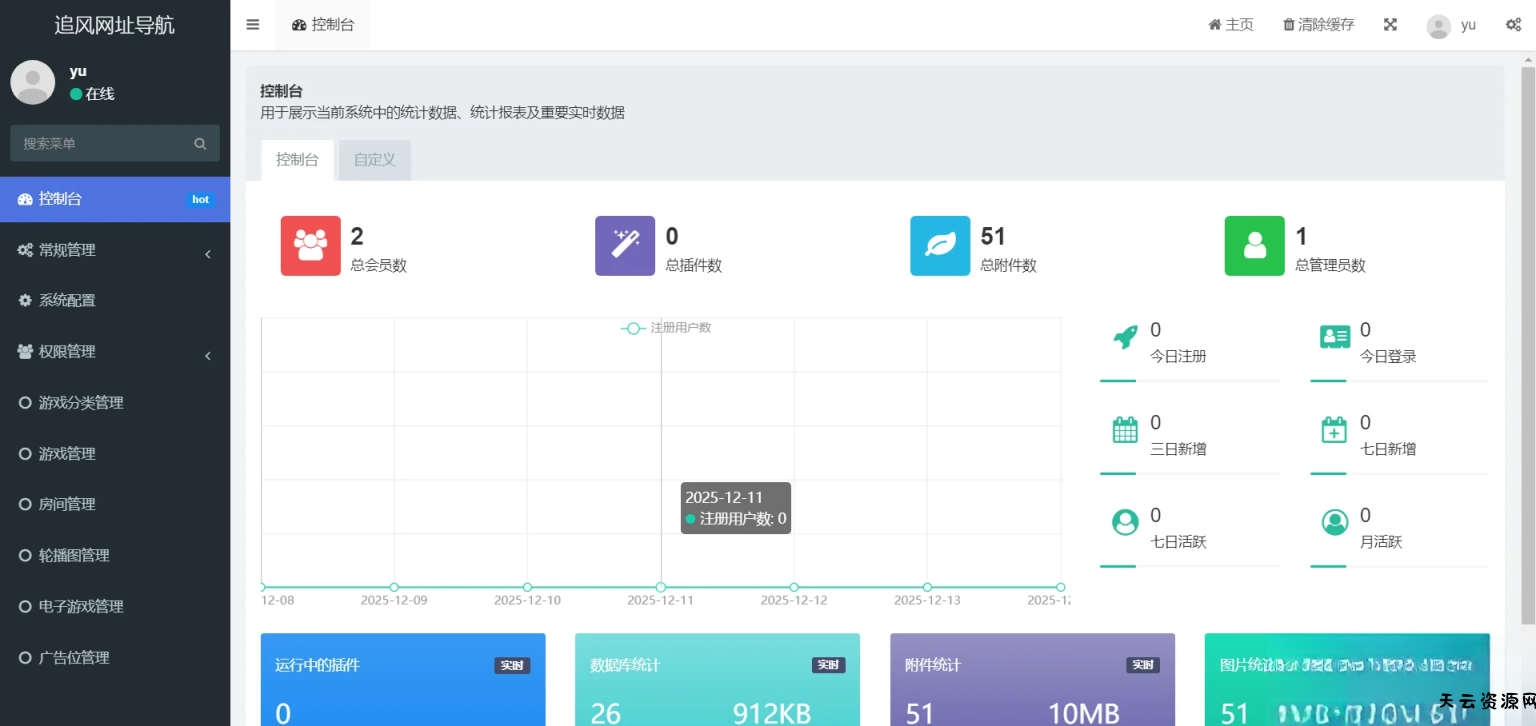Image resolution: width=1536 pixels, height=726 pixels.
Task: Open the yu user dropdown in header
Action: [1451, 25]
